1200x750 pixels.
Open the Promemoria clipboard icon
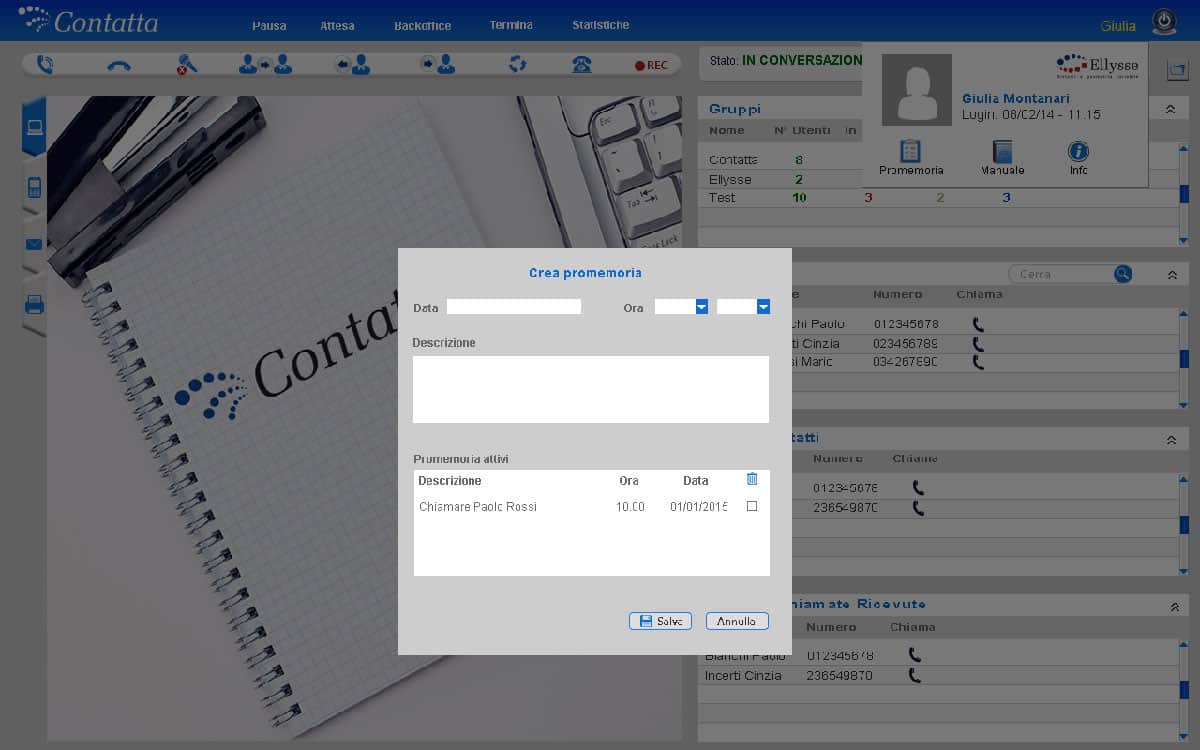pos(910,152)
